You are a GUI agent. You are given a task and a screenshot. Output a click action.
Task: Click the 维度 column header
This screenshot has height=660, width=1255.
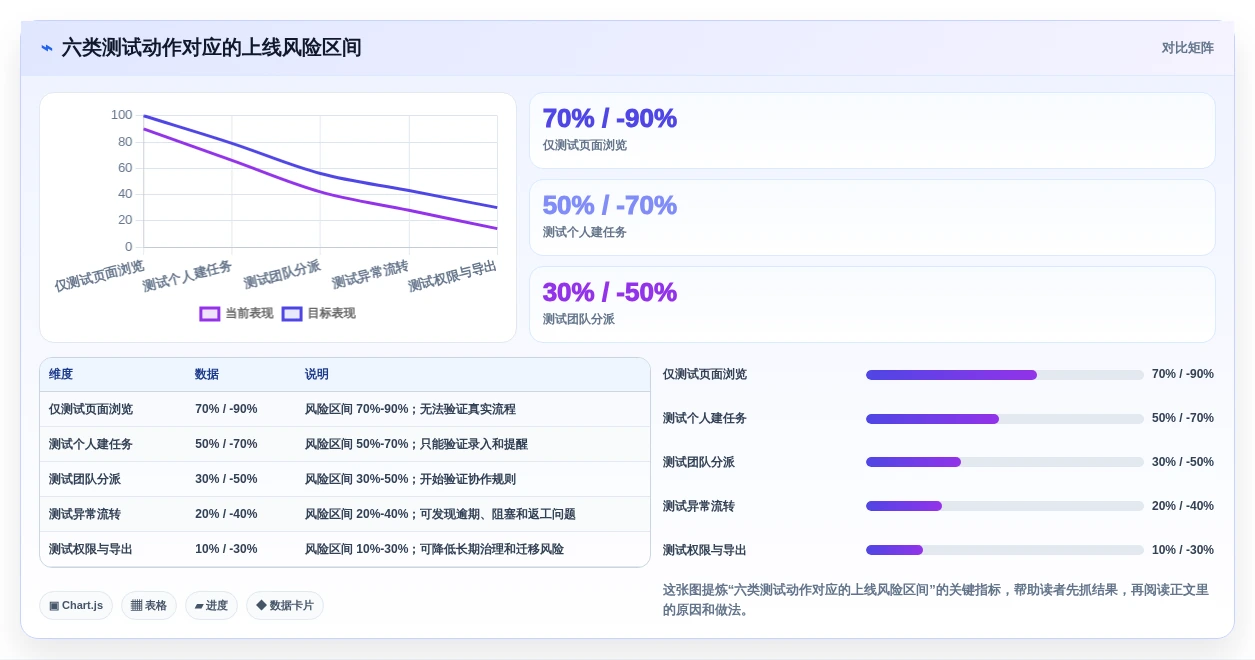(61, 375)
